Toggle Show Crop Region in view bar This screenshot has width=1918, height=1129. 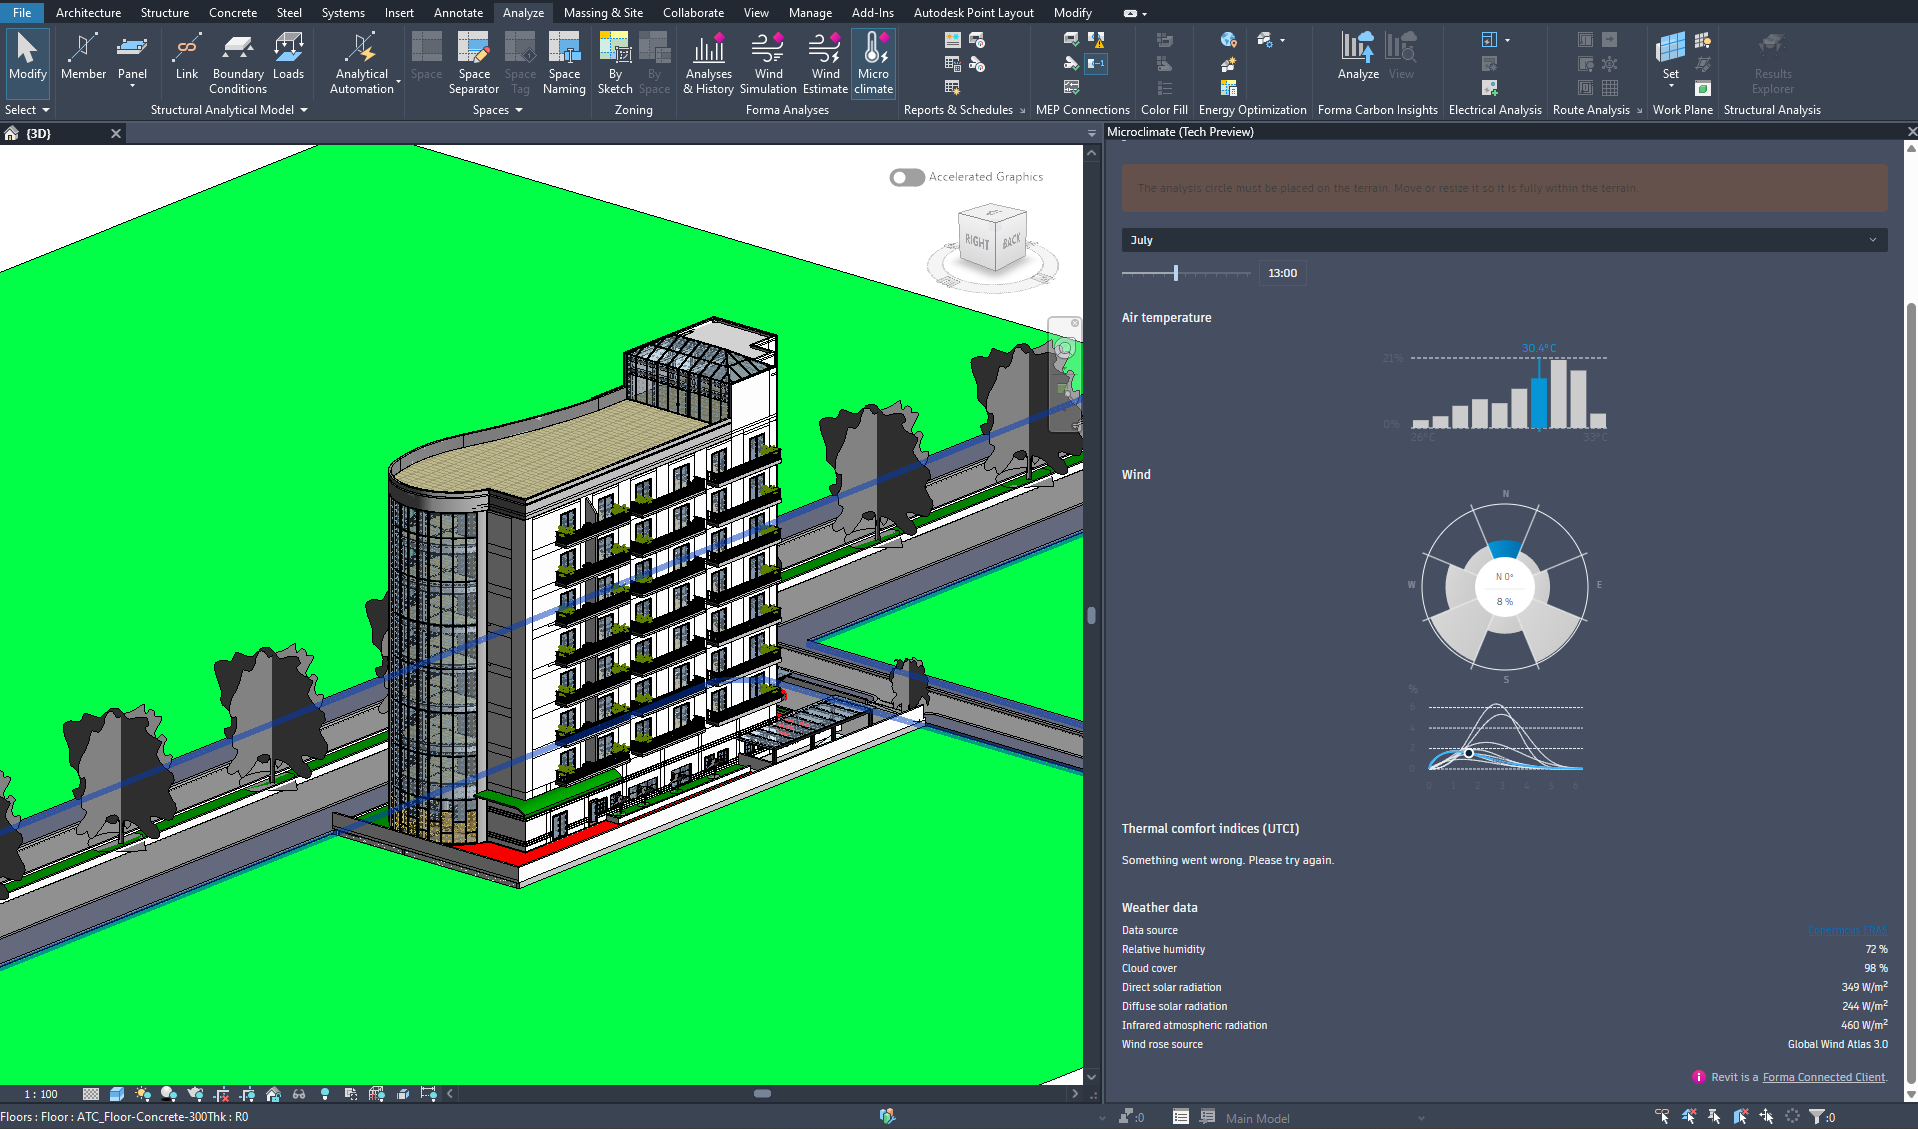[x=247, y=1094]
